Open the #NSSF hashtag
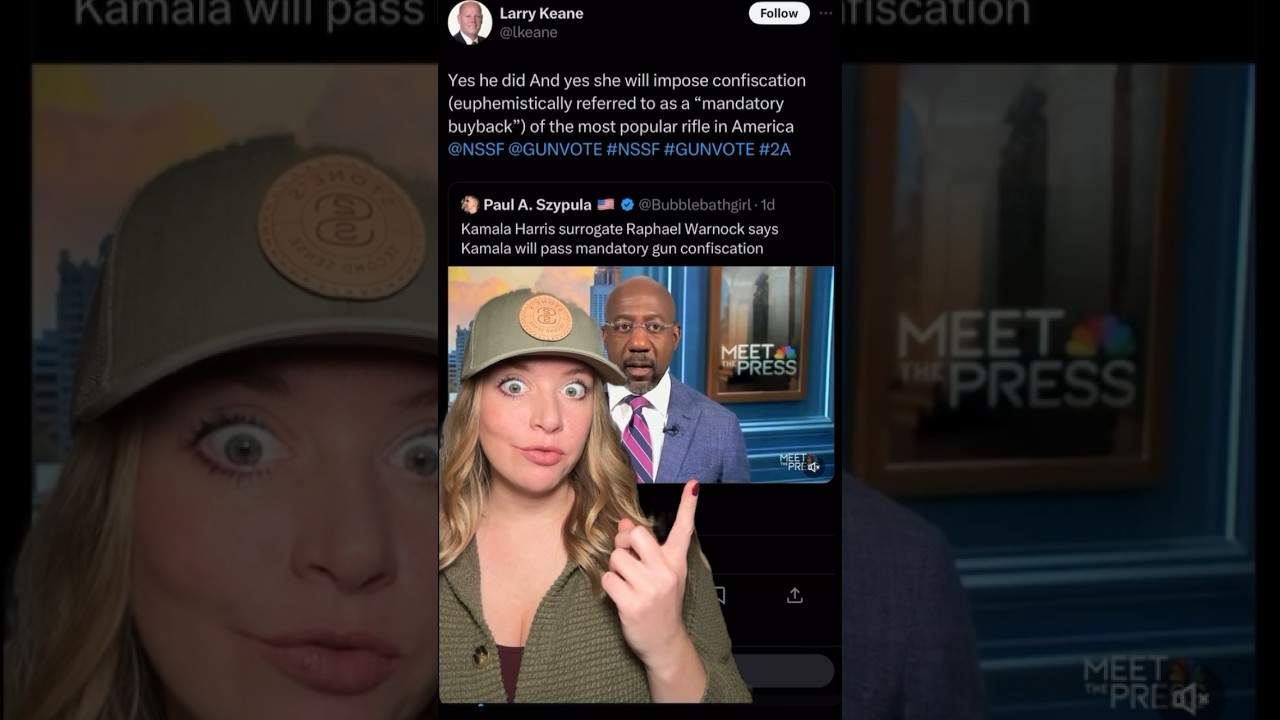 point(633,149)
